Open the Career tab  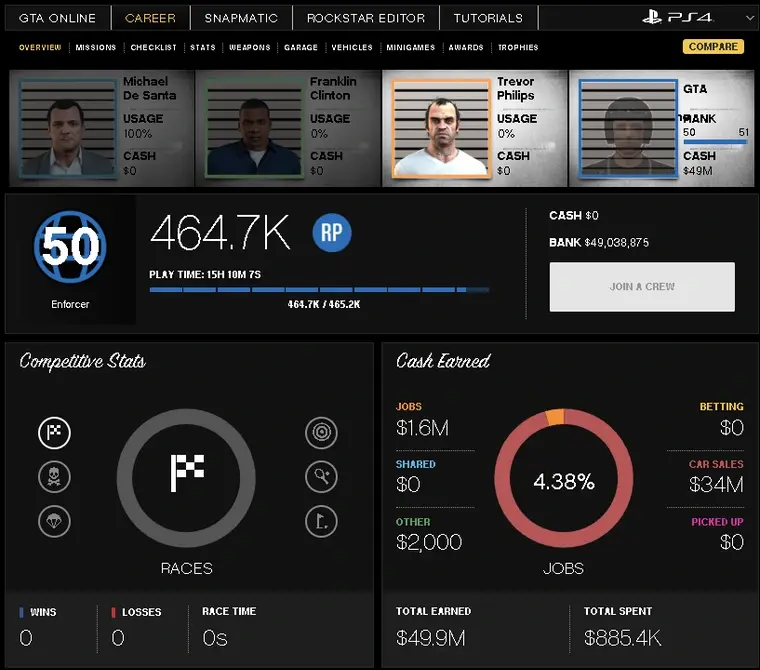[x=150, y=18]
